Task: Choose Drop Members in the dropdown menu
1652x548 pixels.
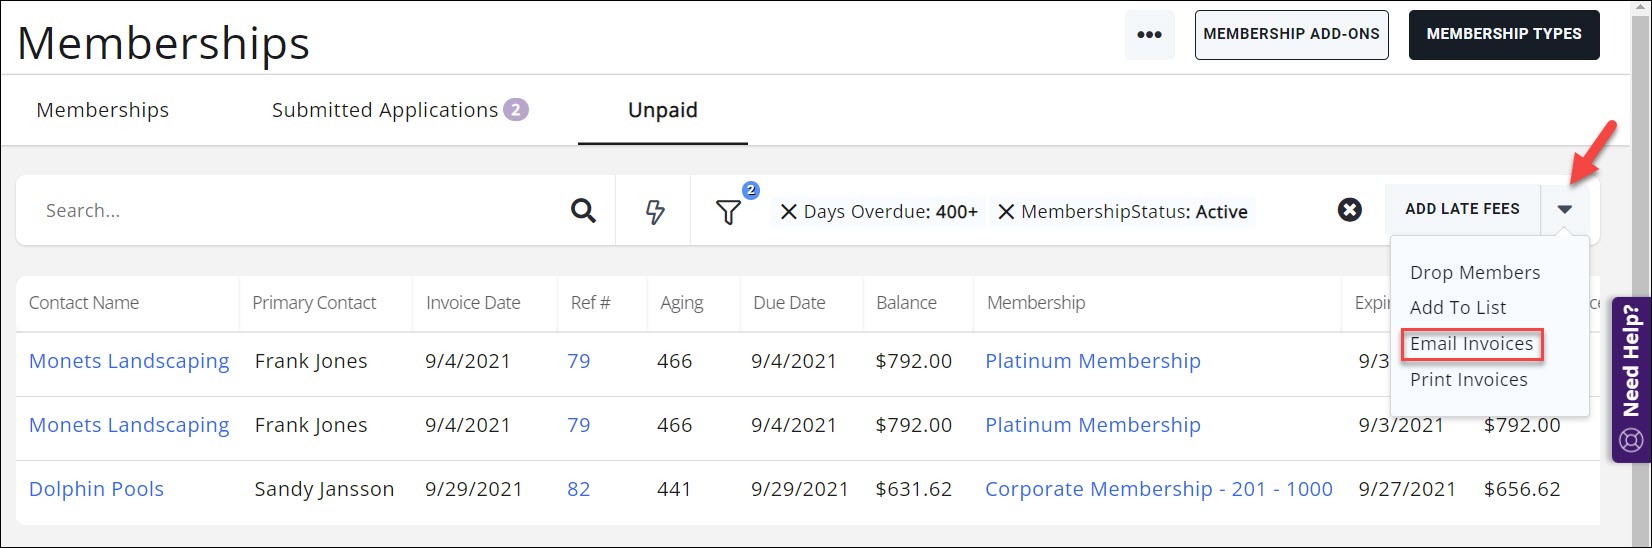Action: pyautogui.click(x=1474, y=273)
